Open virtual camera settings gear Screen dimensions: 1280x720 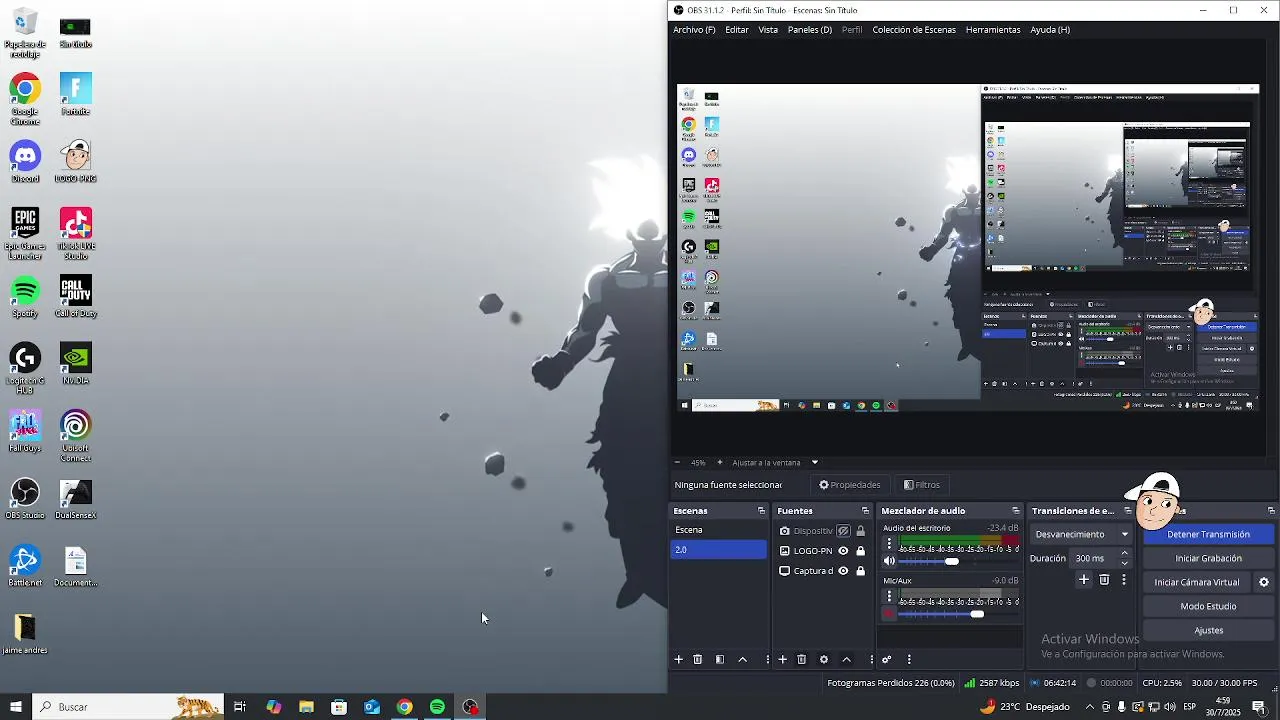1264,582
